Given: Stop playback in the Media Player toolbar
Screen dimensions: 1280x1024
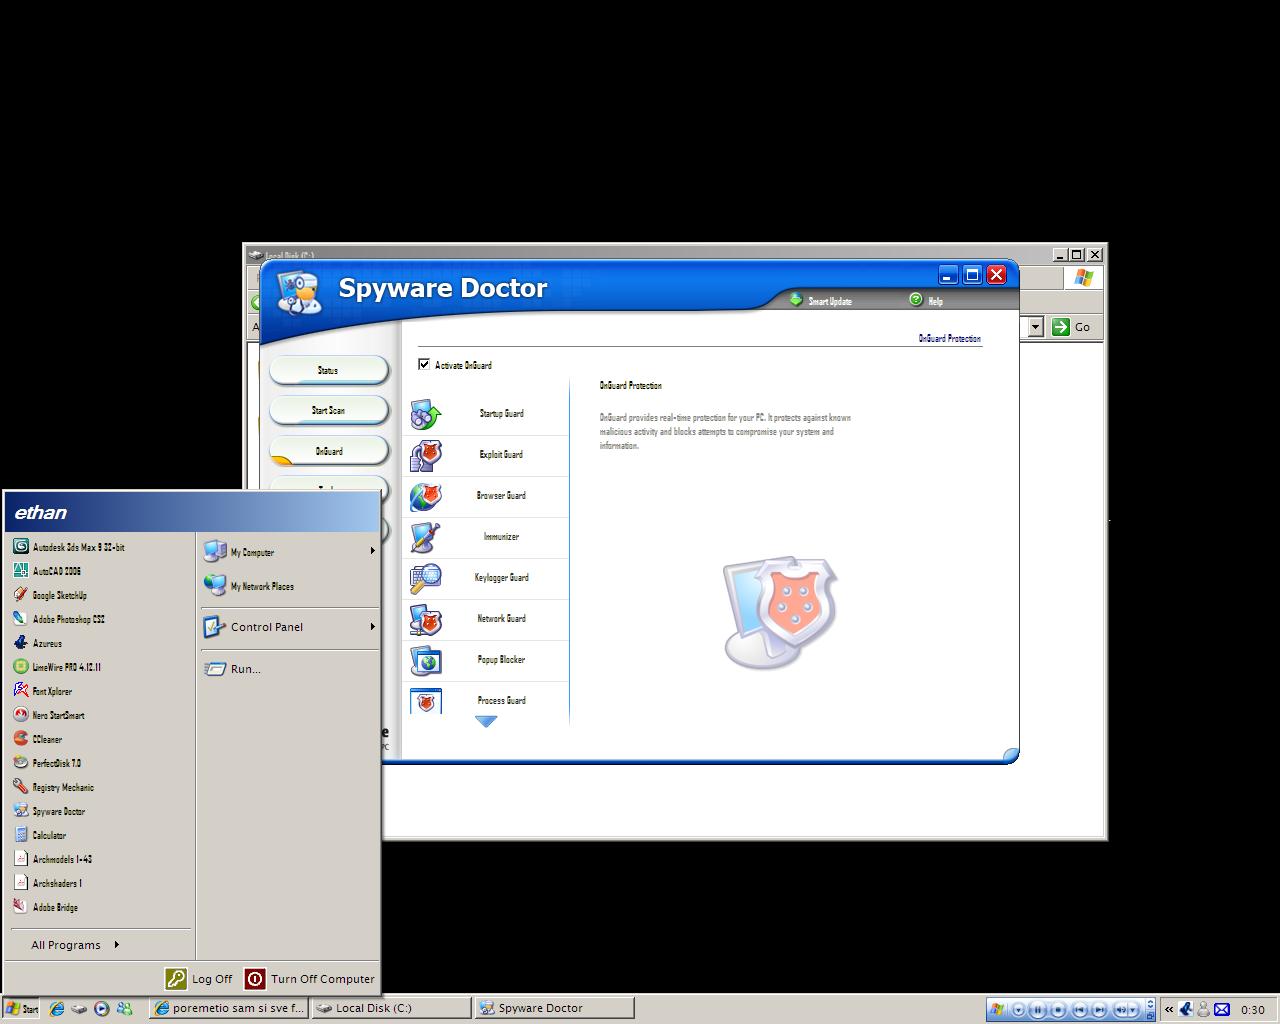Looking at the screenshot, I should click(1058, 1010).
